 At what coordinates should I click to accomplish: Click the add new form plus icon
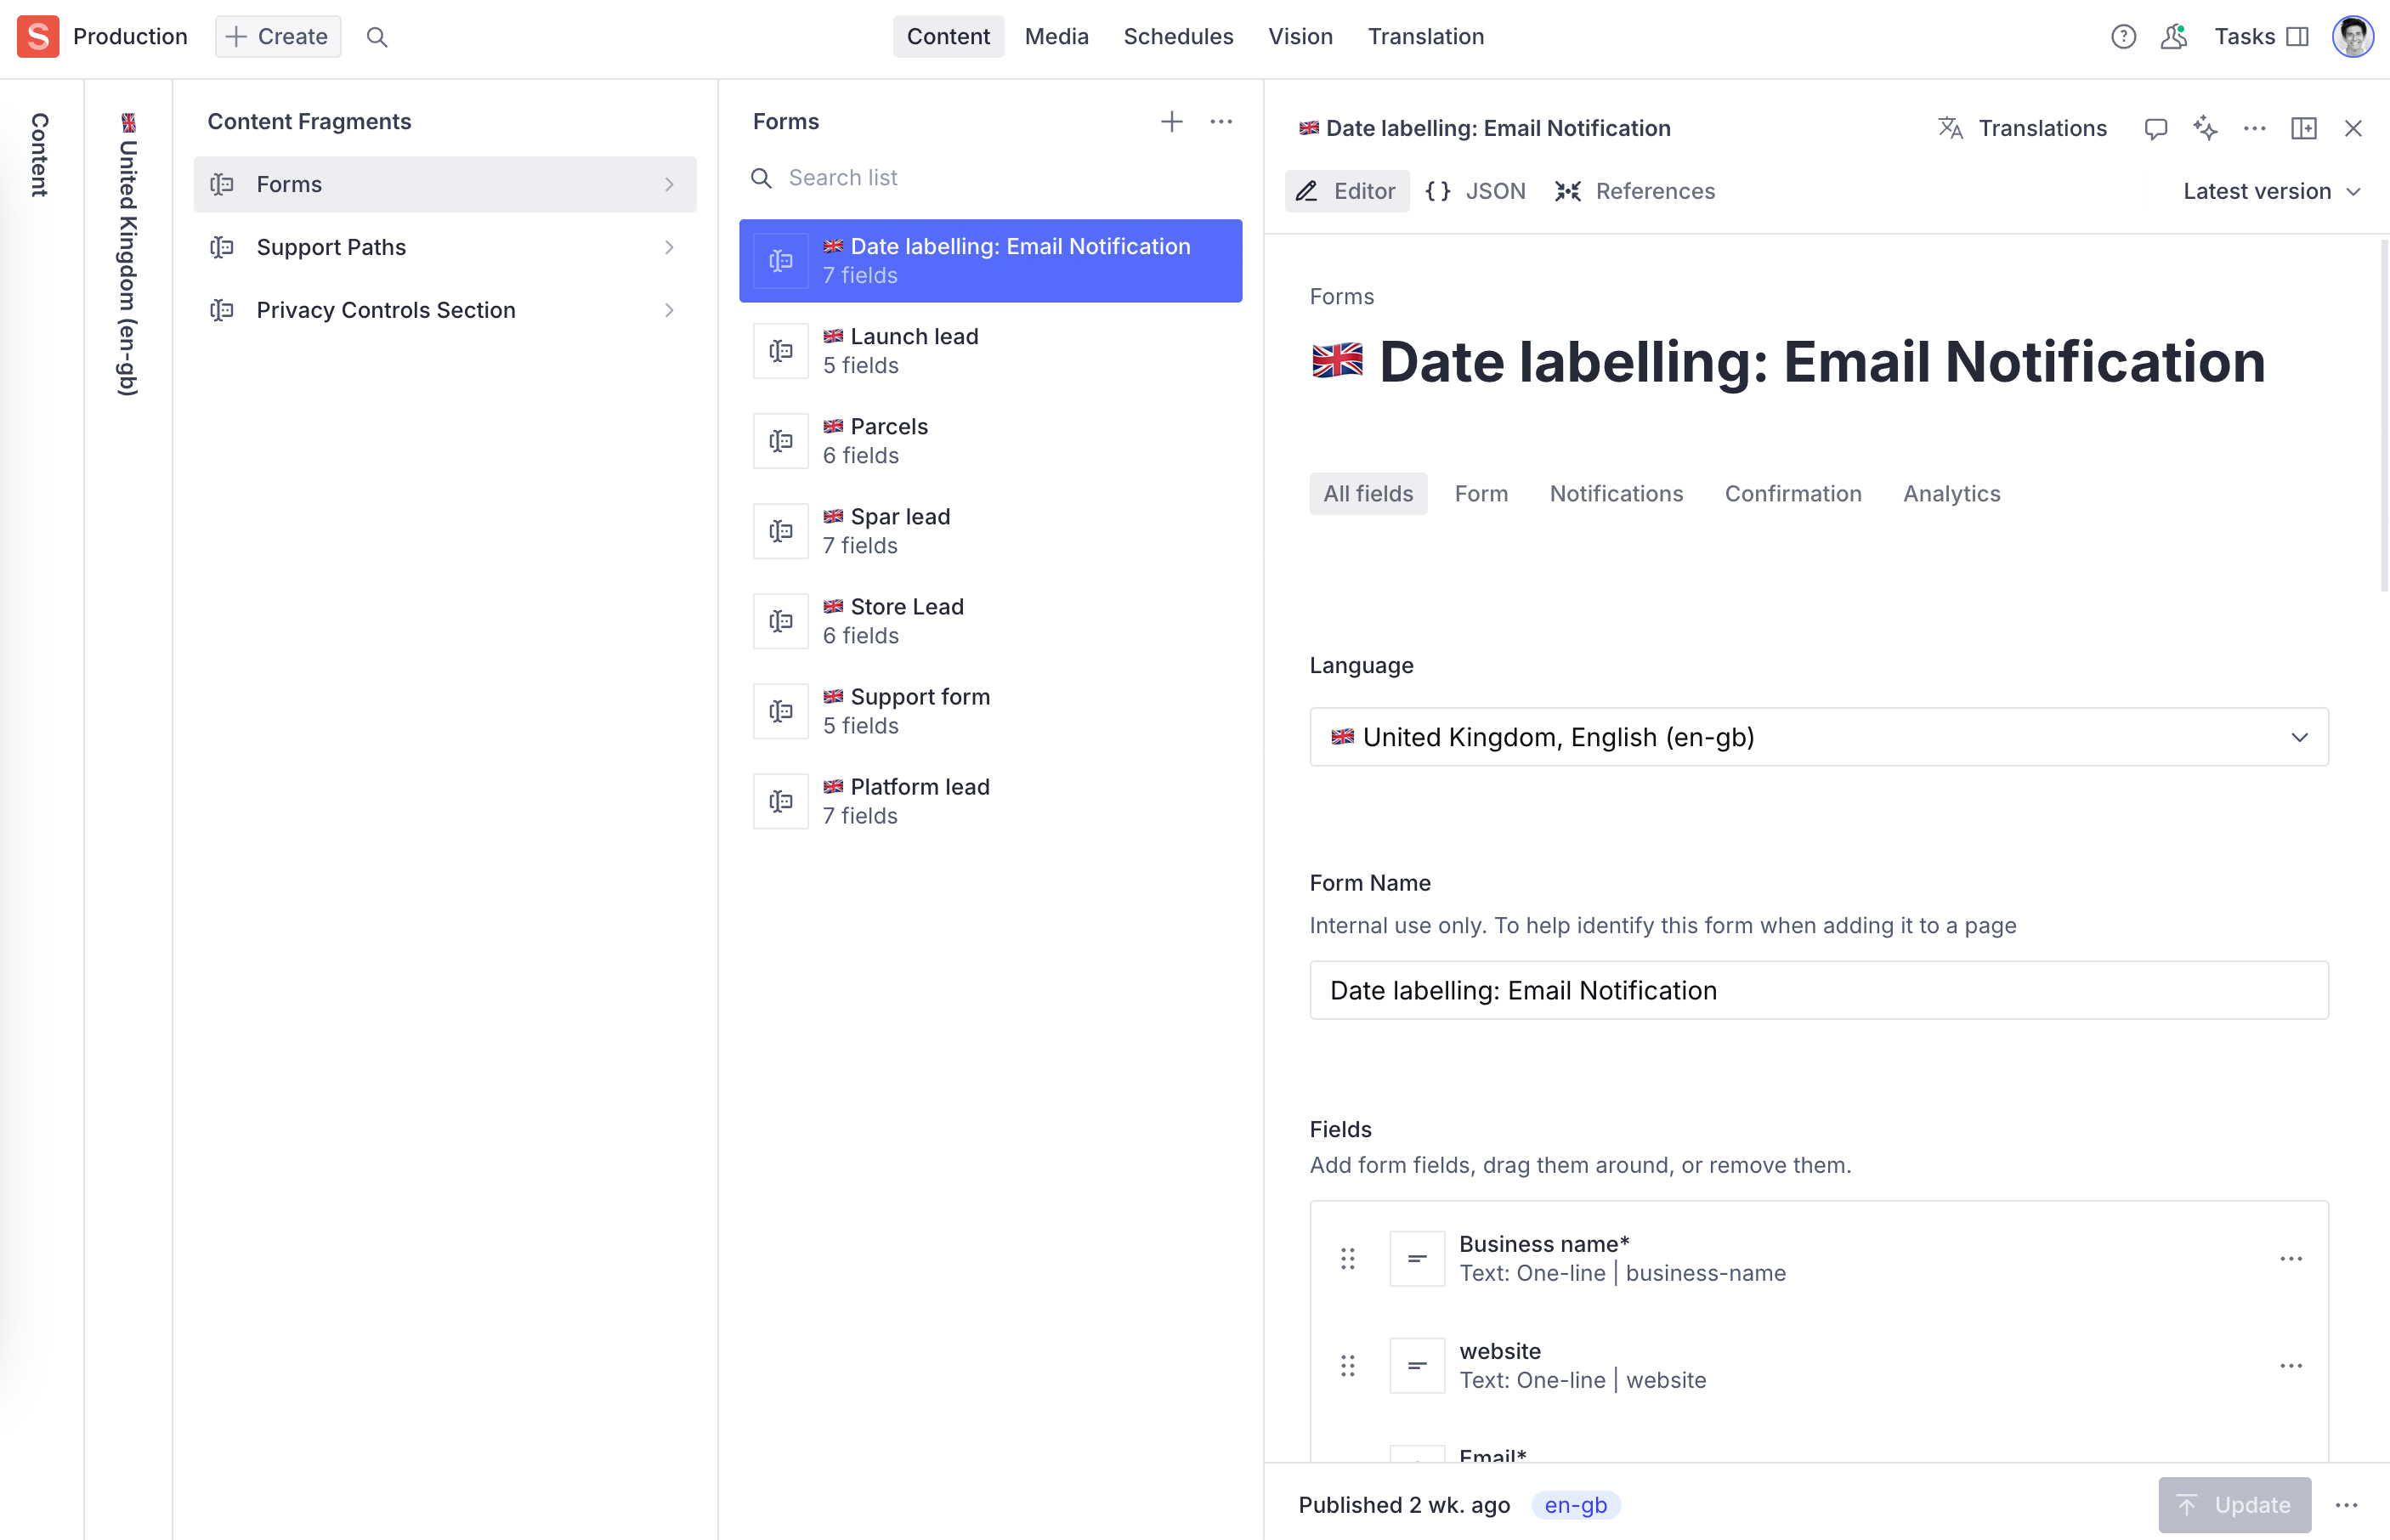tap(1171, 122)
